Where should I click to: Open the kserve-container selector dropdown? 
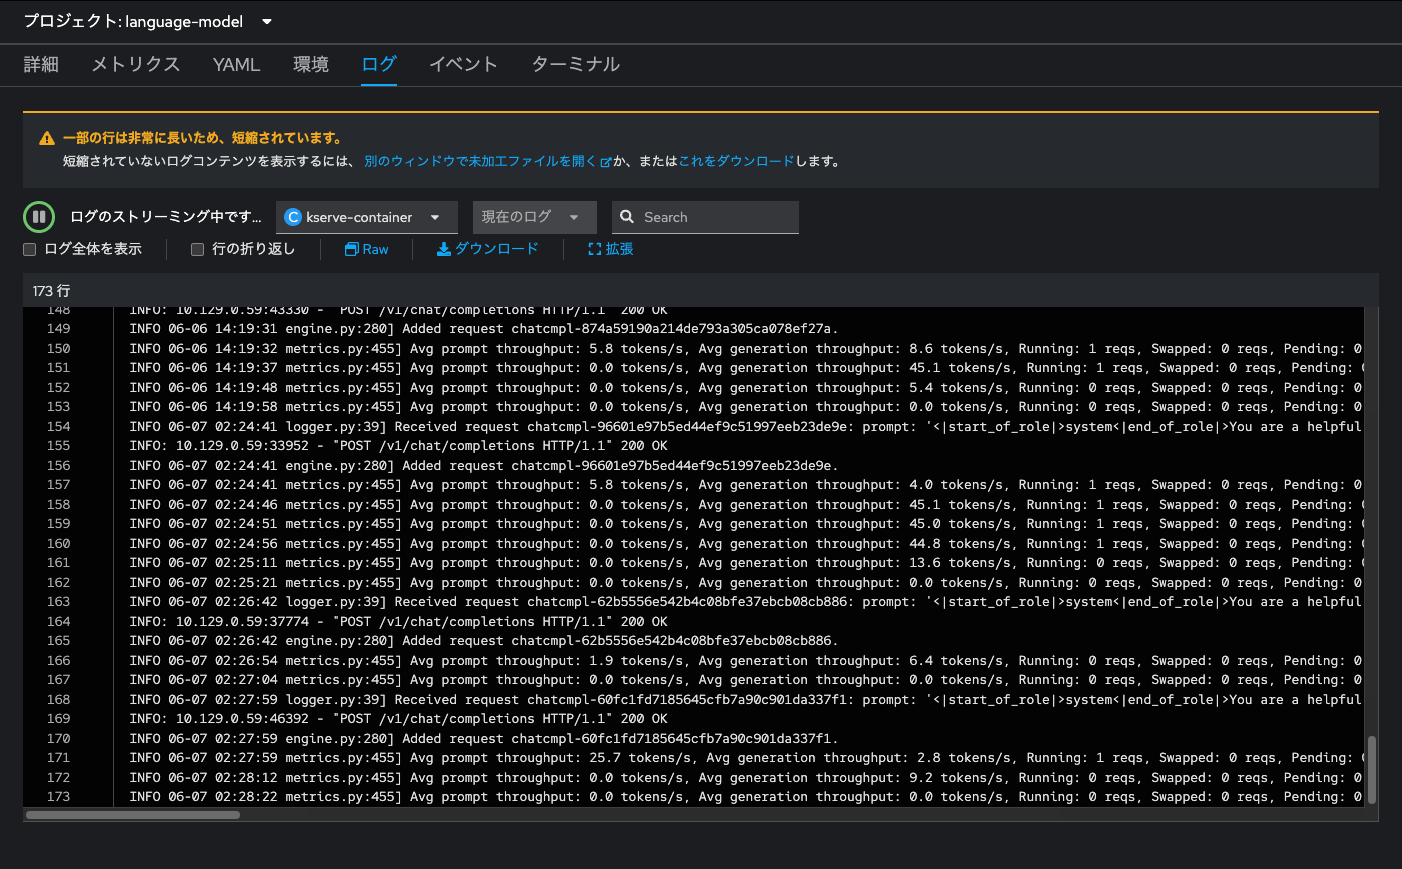(366, 217)
